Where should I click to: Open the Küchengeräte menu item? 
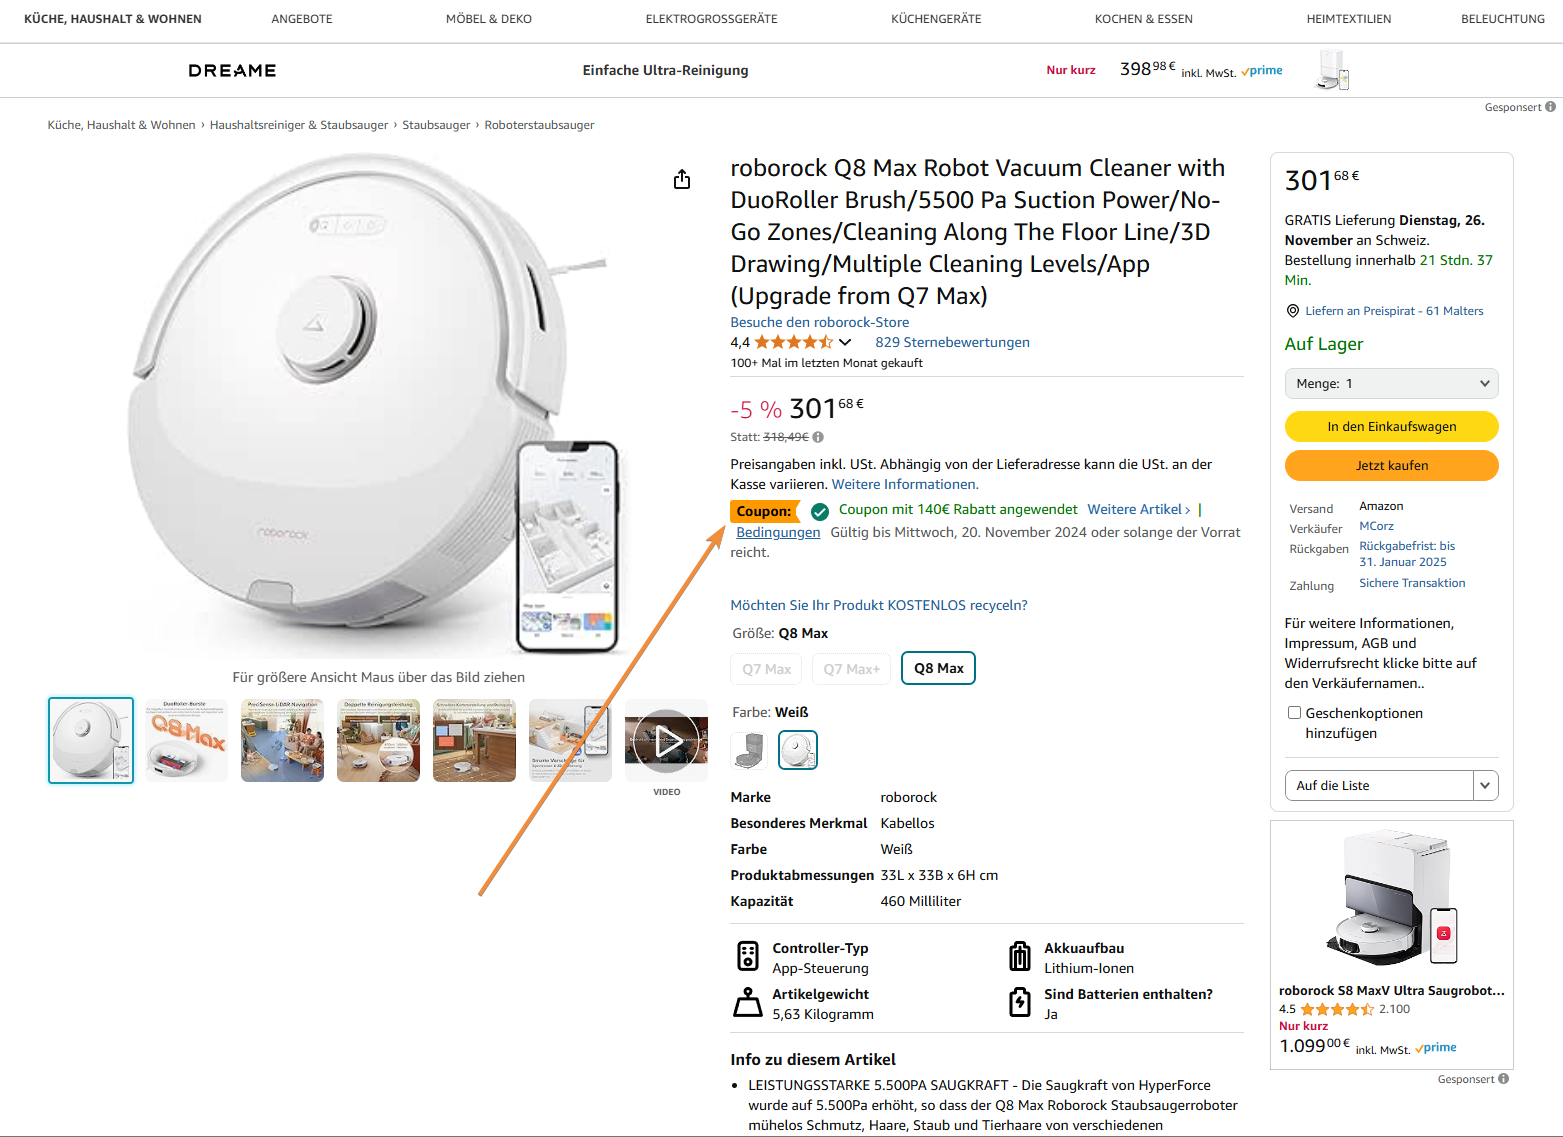point(936,19)
